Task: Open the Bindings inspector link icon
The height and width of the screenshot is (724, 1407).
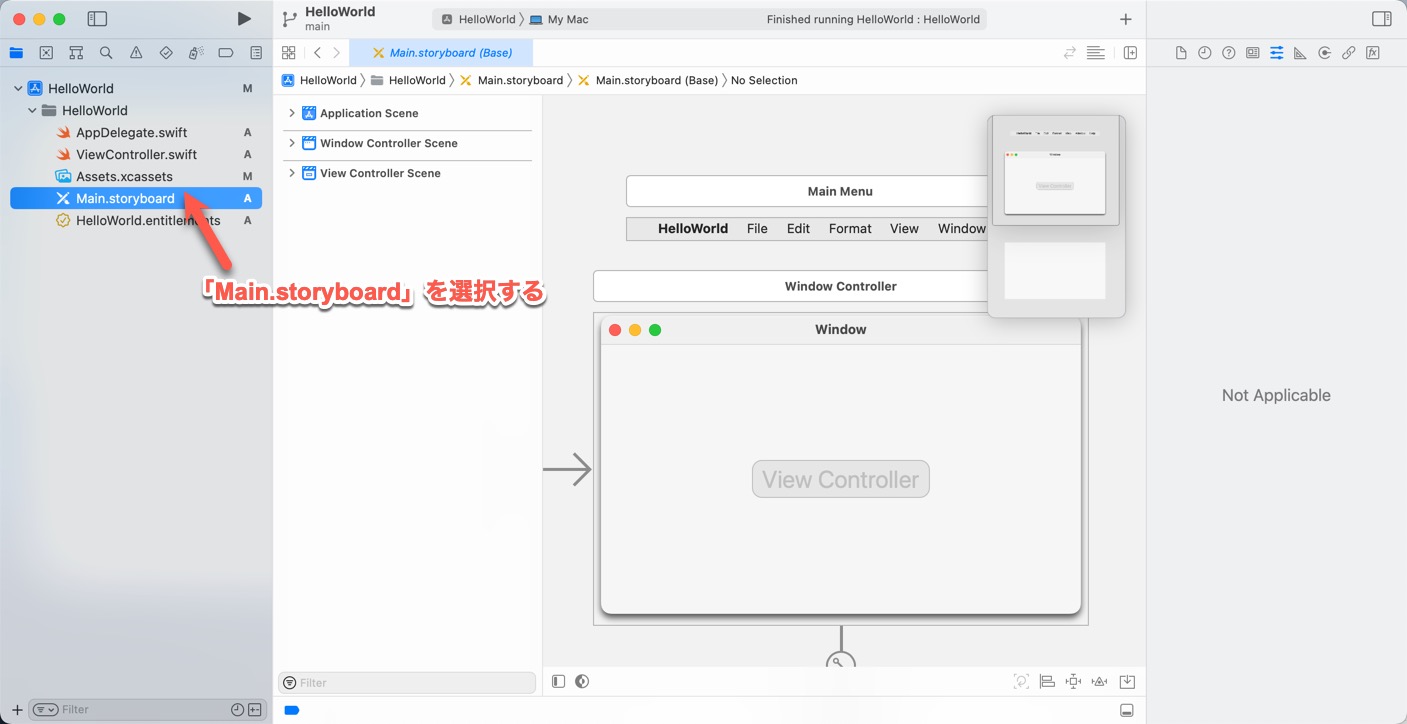Action: click(x=1349, y=53)
